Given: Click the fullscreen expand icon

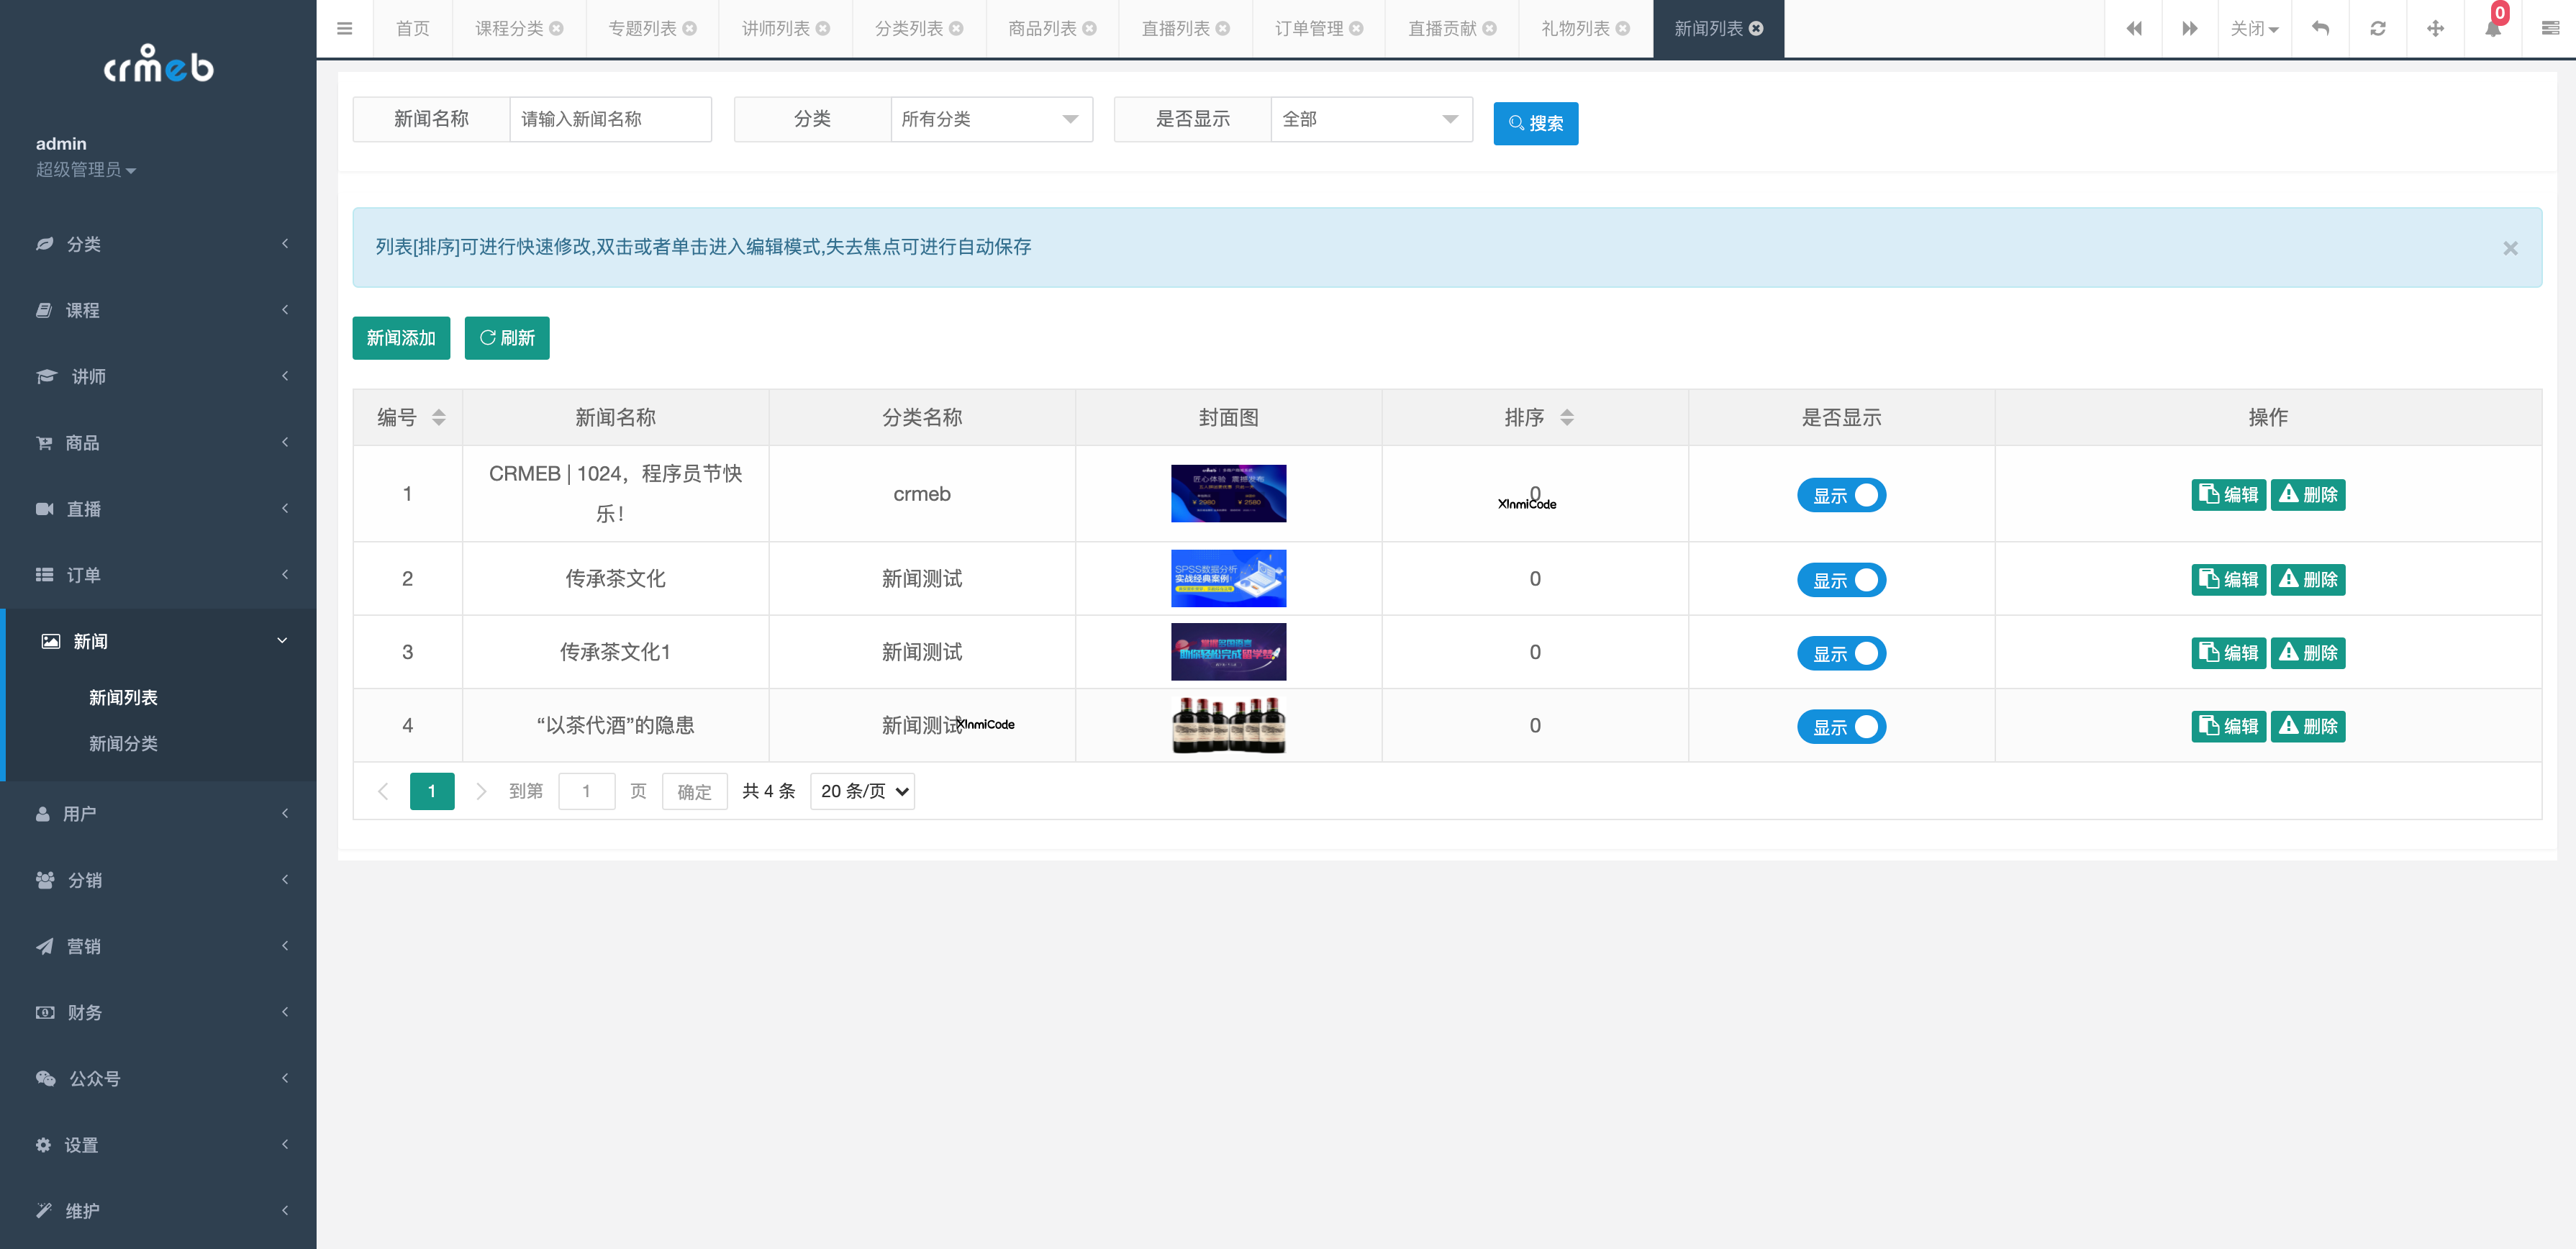Looking at the screenshot, I should (2436, 28).
